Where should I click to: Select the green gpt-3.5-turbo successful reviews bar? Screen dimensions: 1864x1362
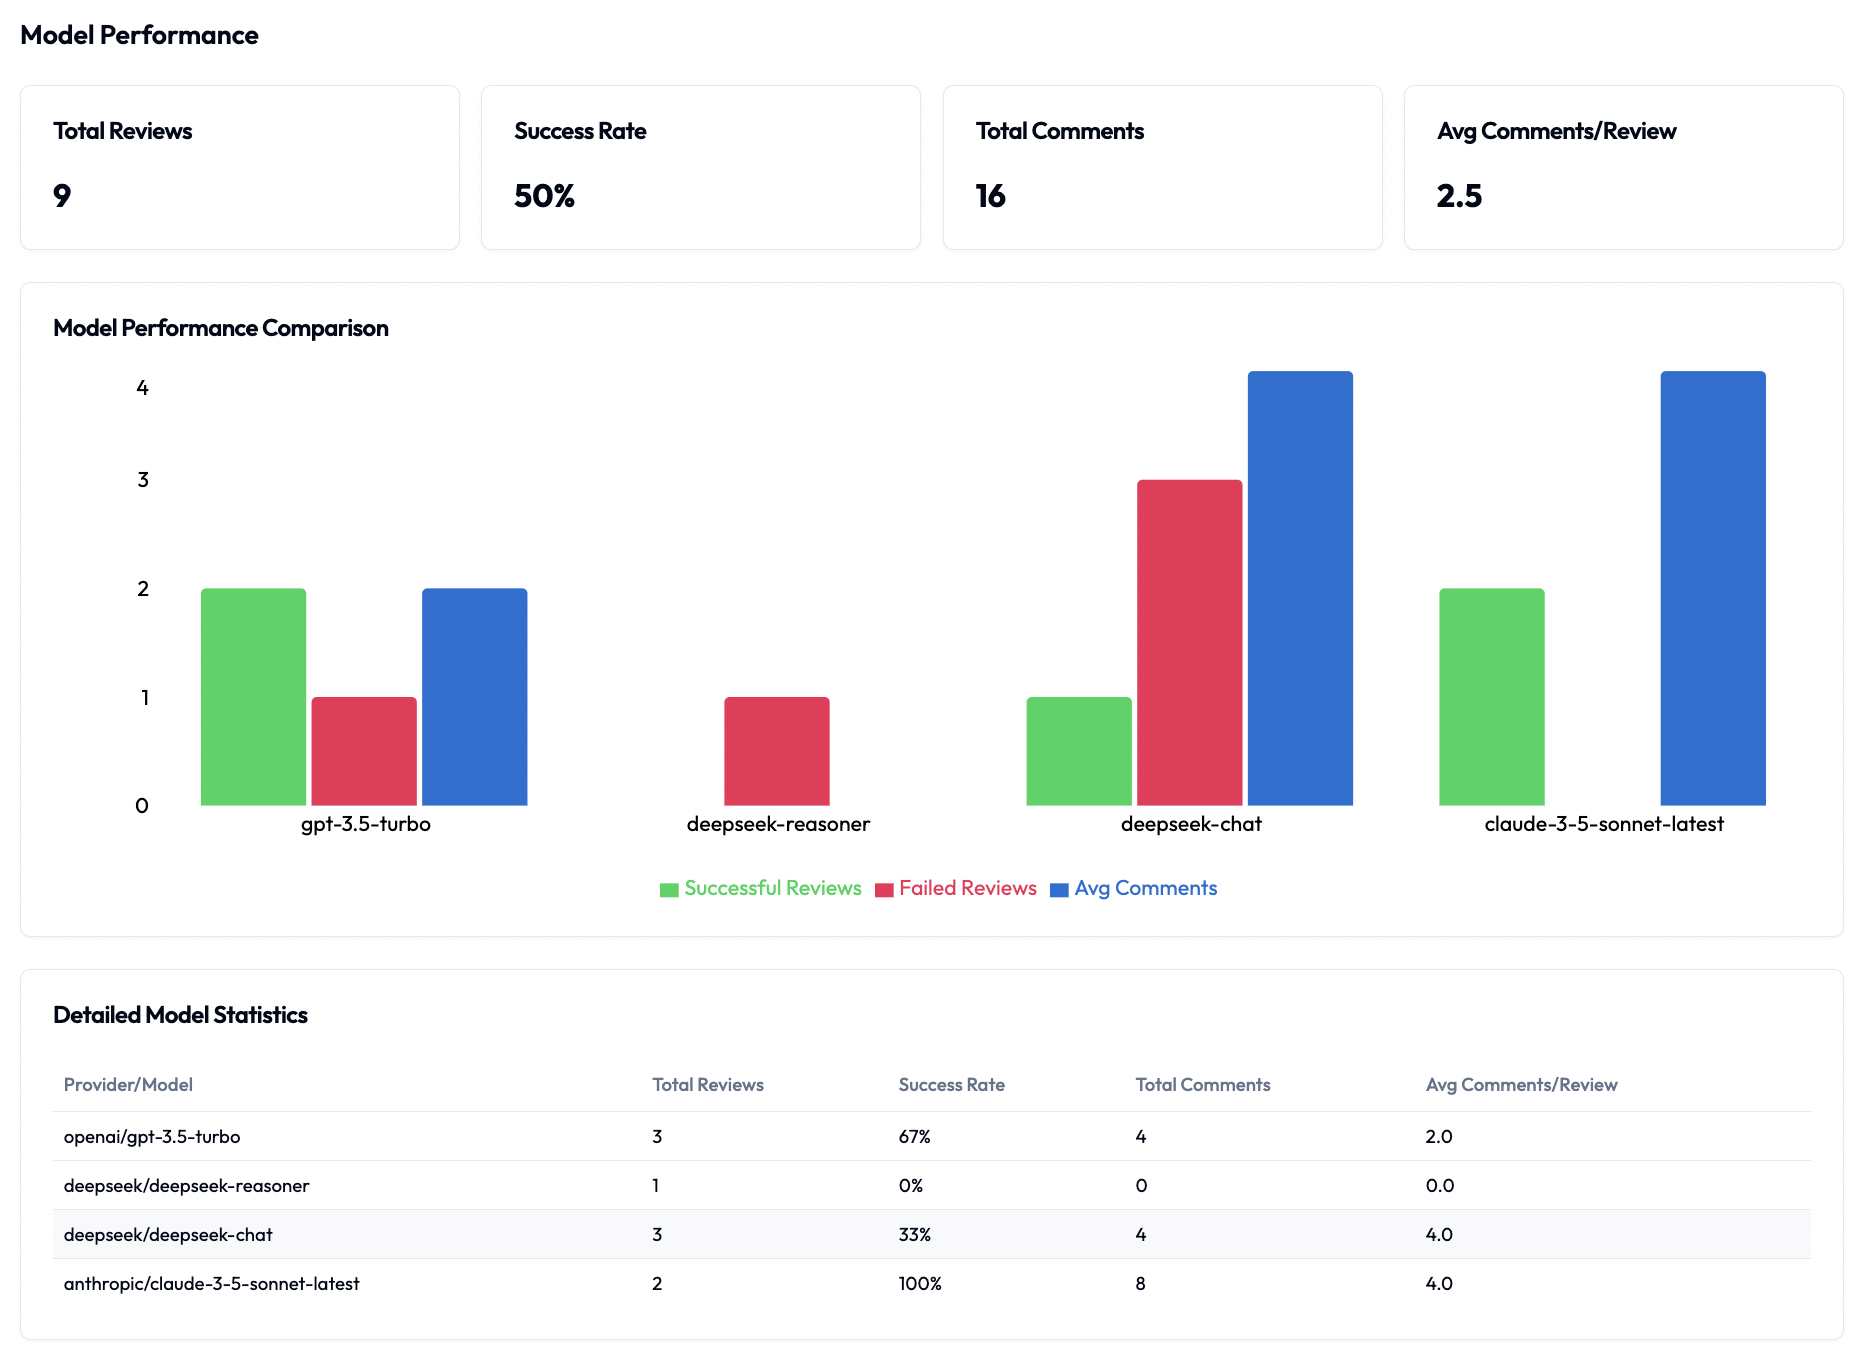(253, 697)
